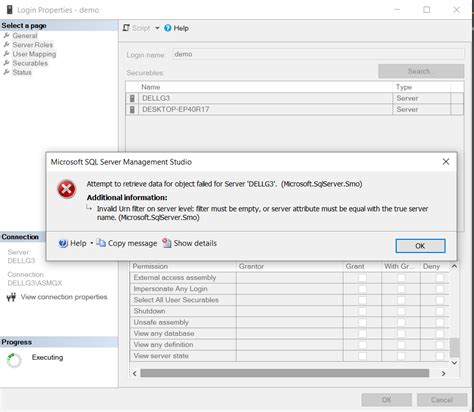Click the permissions list scroll down arrow
The image size is (474, 412).
click(x=454, y=363)
